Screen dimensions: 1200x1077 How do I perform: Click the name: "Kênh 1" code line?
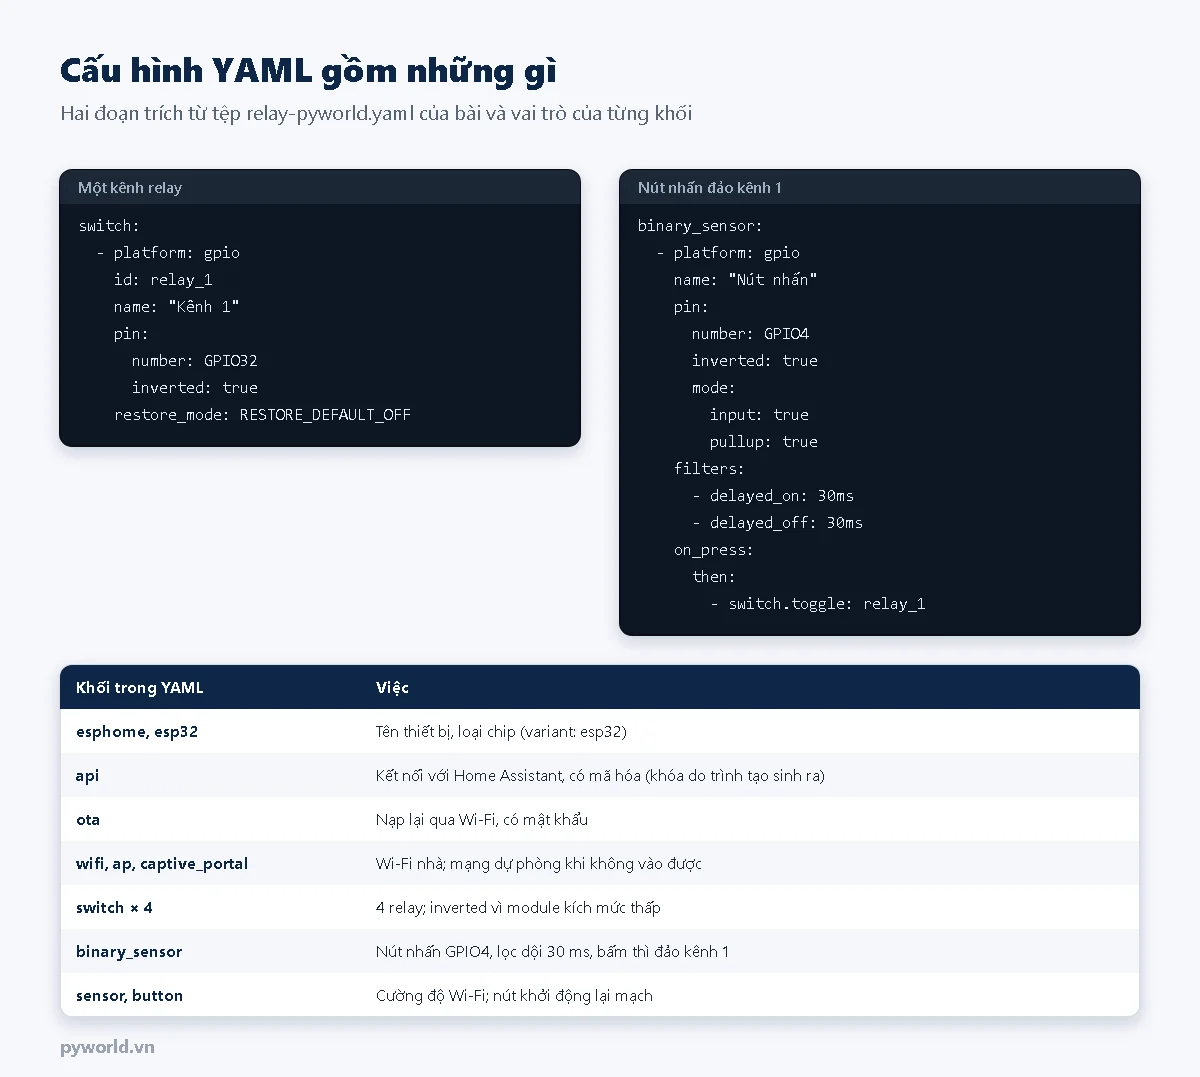pos(176,307)
